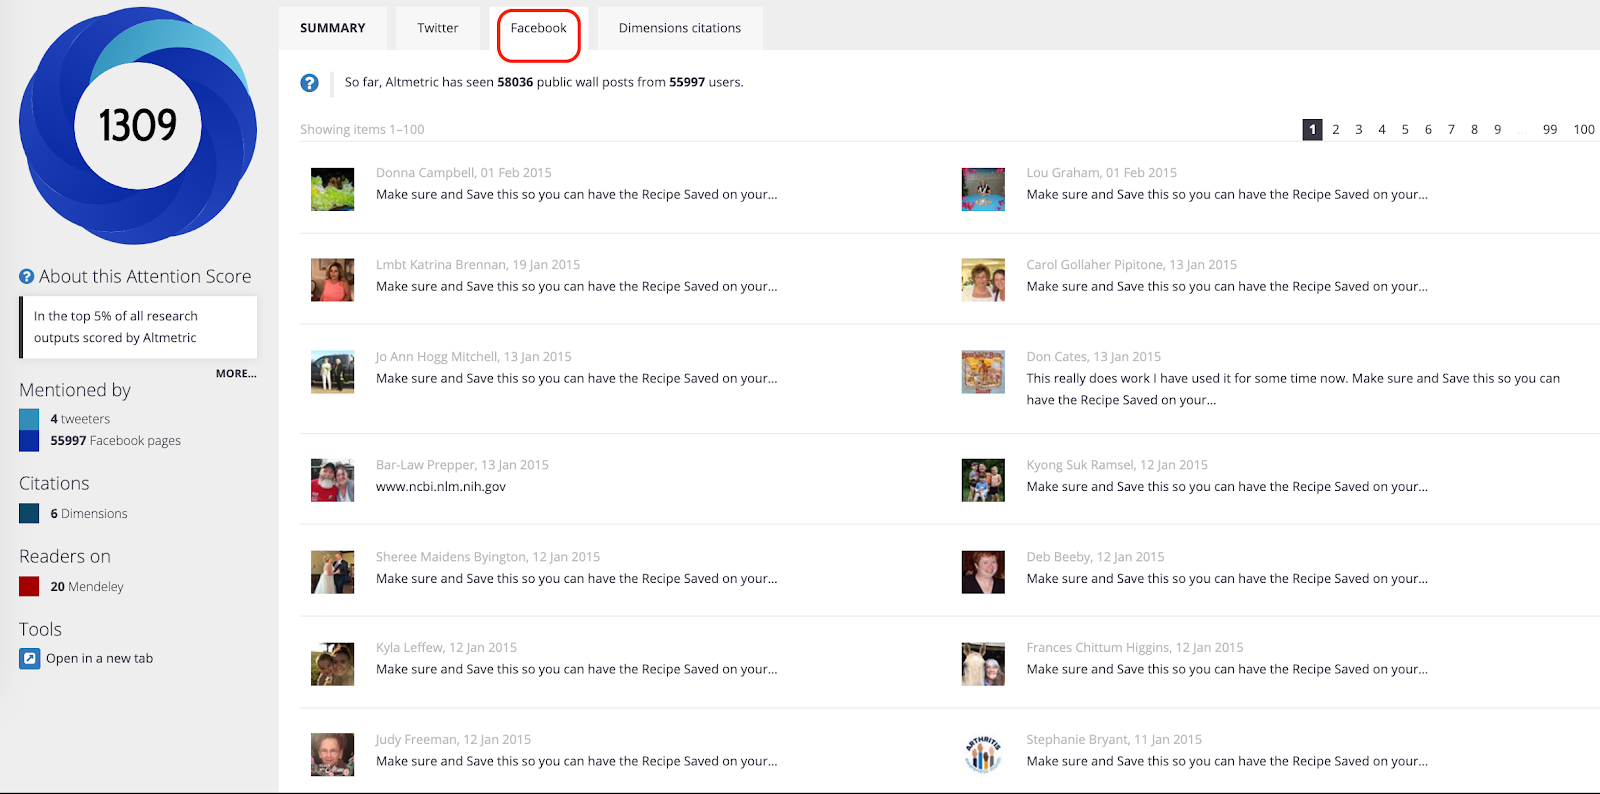Open the Dimensions citations tab
This screenshot has height=794, width=1600.
[x=680, y=28]
